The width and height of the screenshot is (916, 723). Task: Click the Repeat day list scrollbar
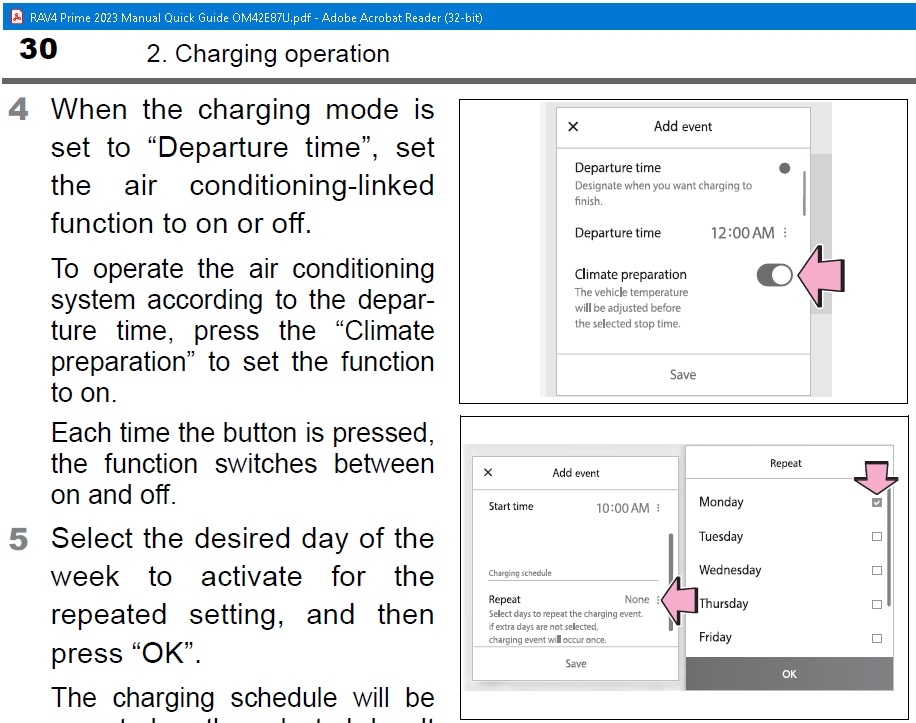coord(889,549)
